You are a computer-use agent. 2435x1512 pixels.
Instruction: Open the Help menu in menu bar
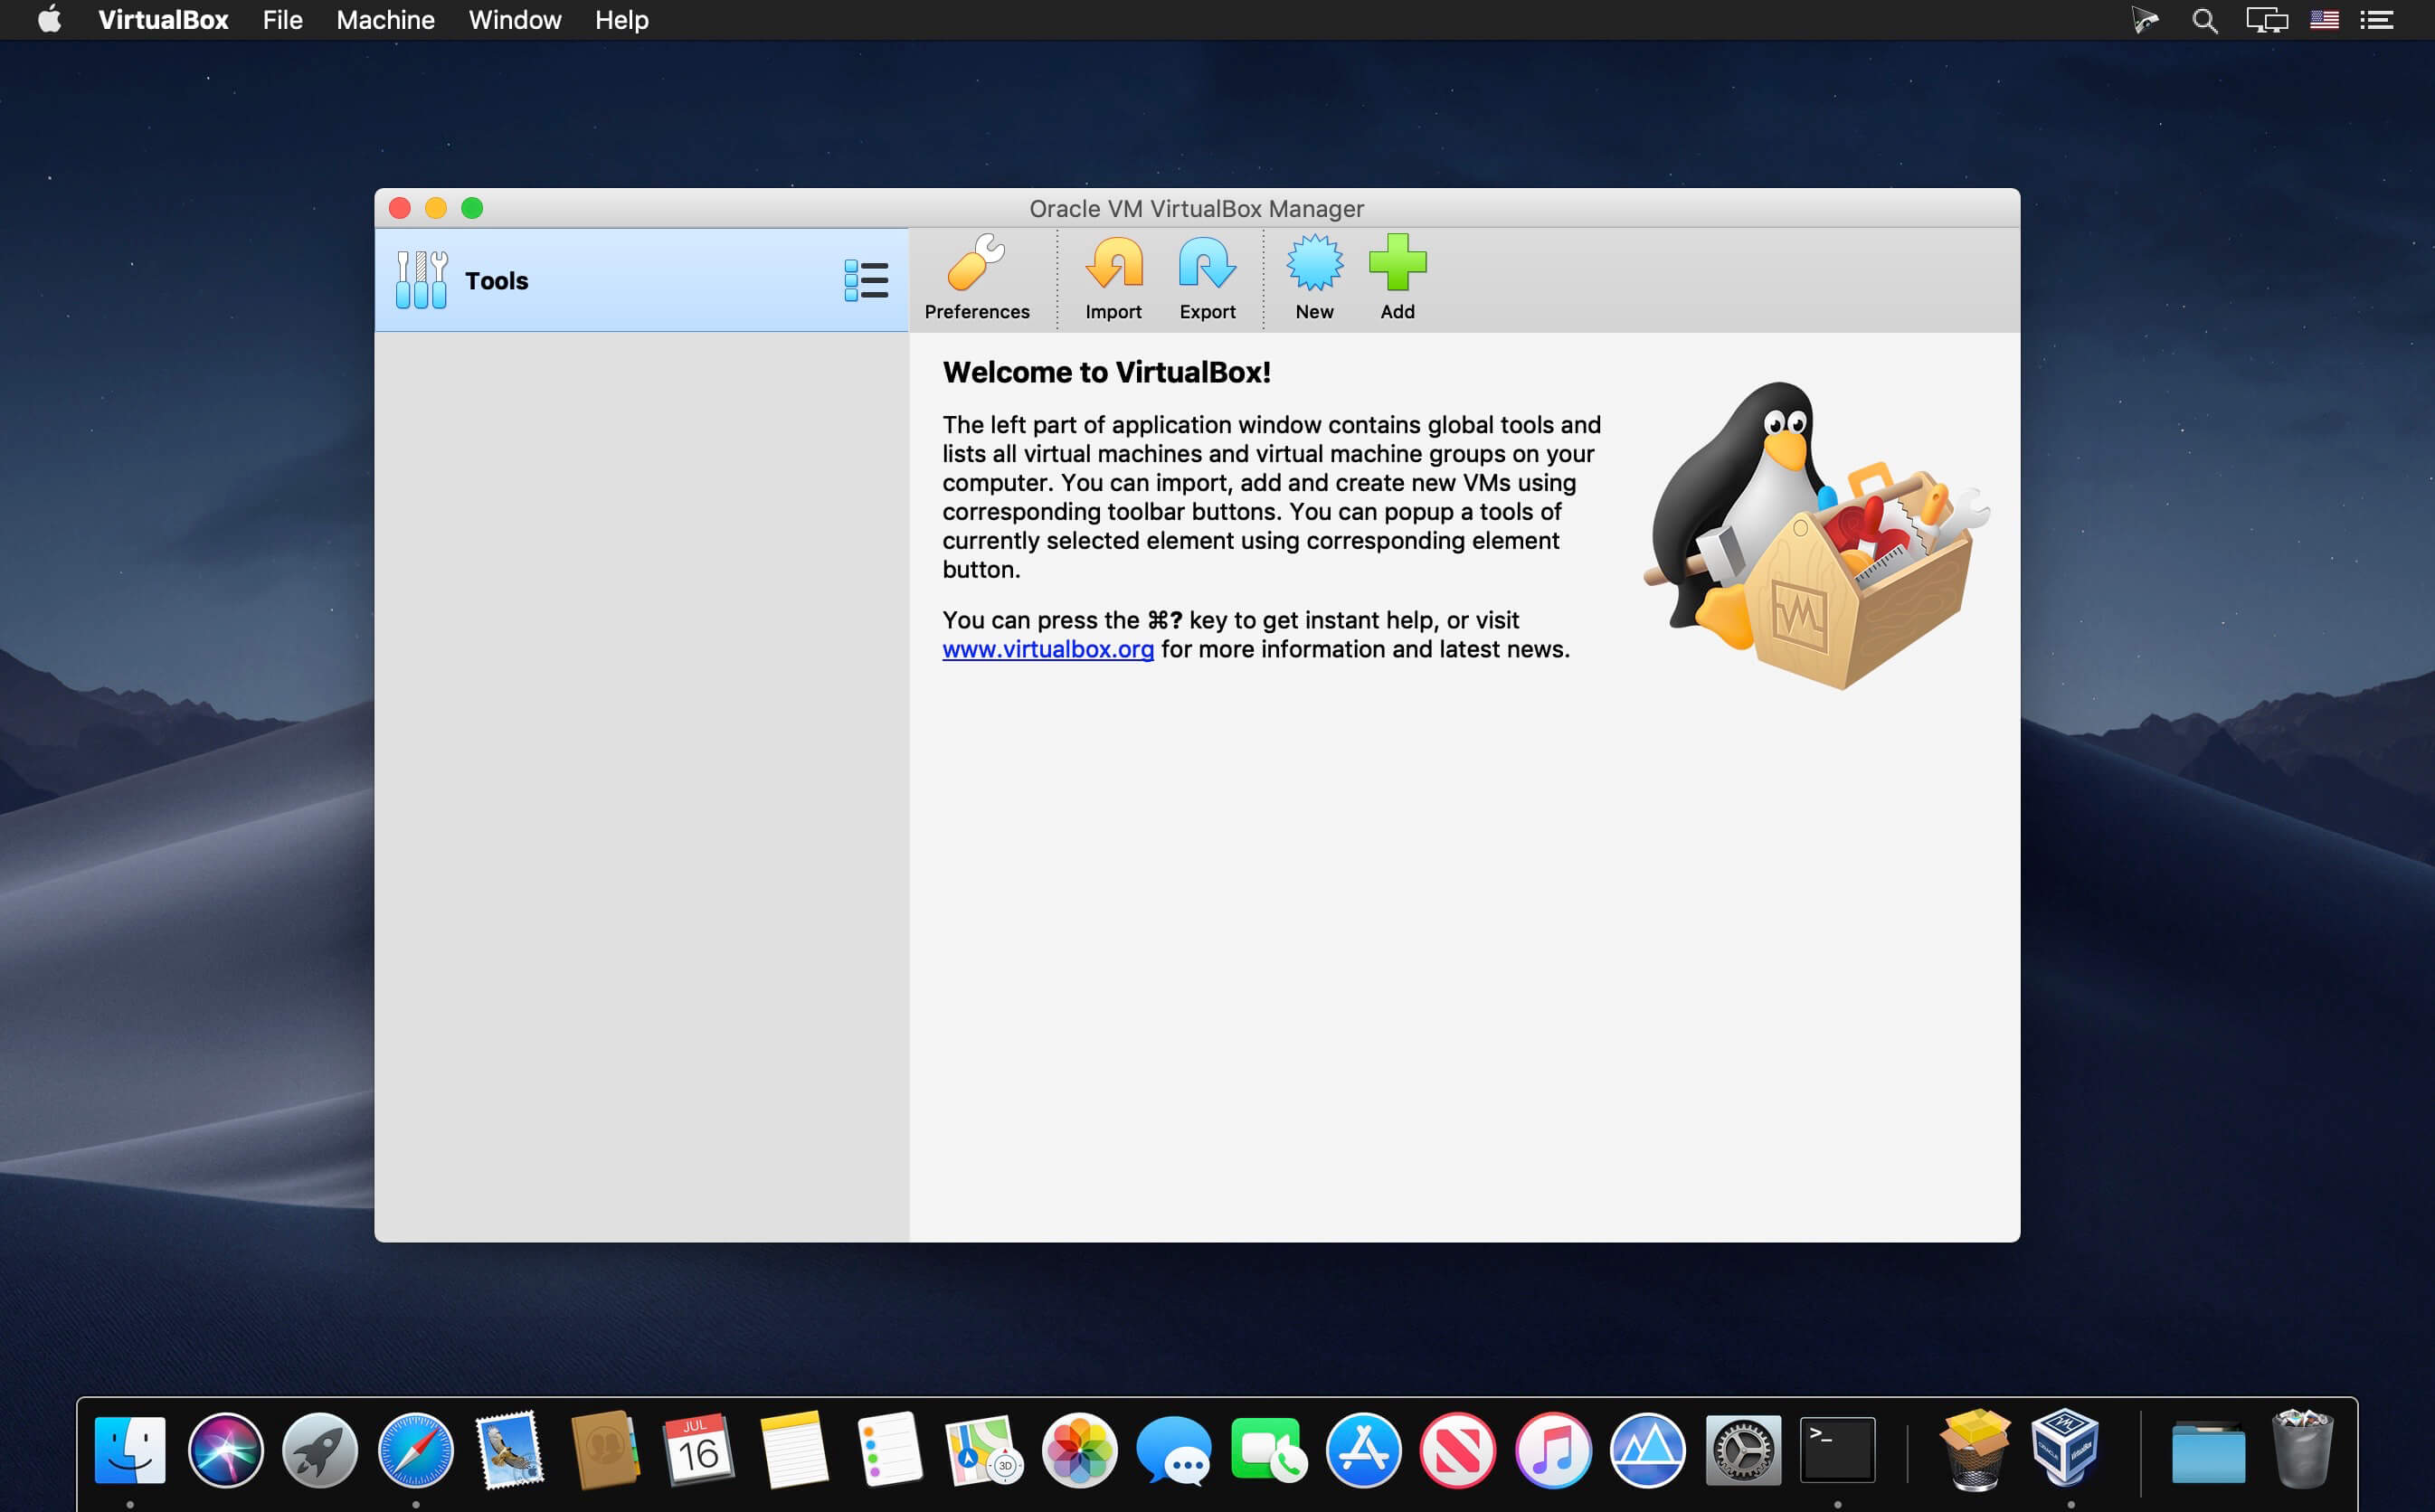[x=621, y=19]
